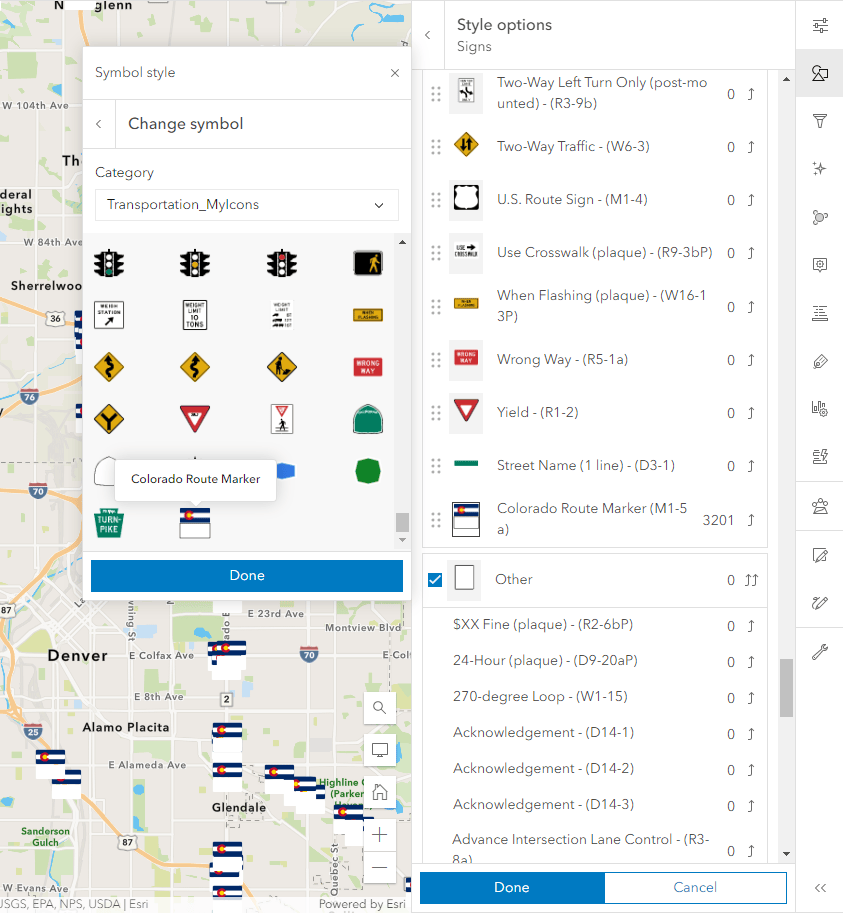Click the Home button on the map
Image resolution: width=843 pixels, height=913 pixels.
coord(379,790)
